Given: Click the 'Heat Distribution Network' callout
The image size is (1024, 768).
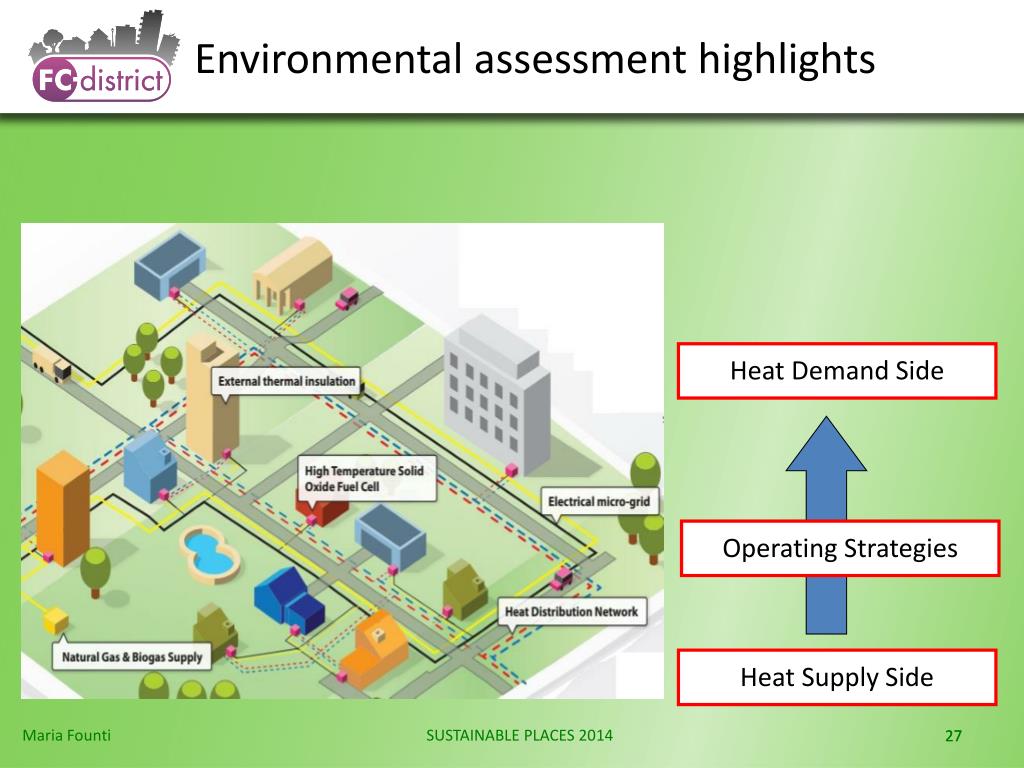Looking at the screenshot, I should [x=571, y=612].
